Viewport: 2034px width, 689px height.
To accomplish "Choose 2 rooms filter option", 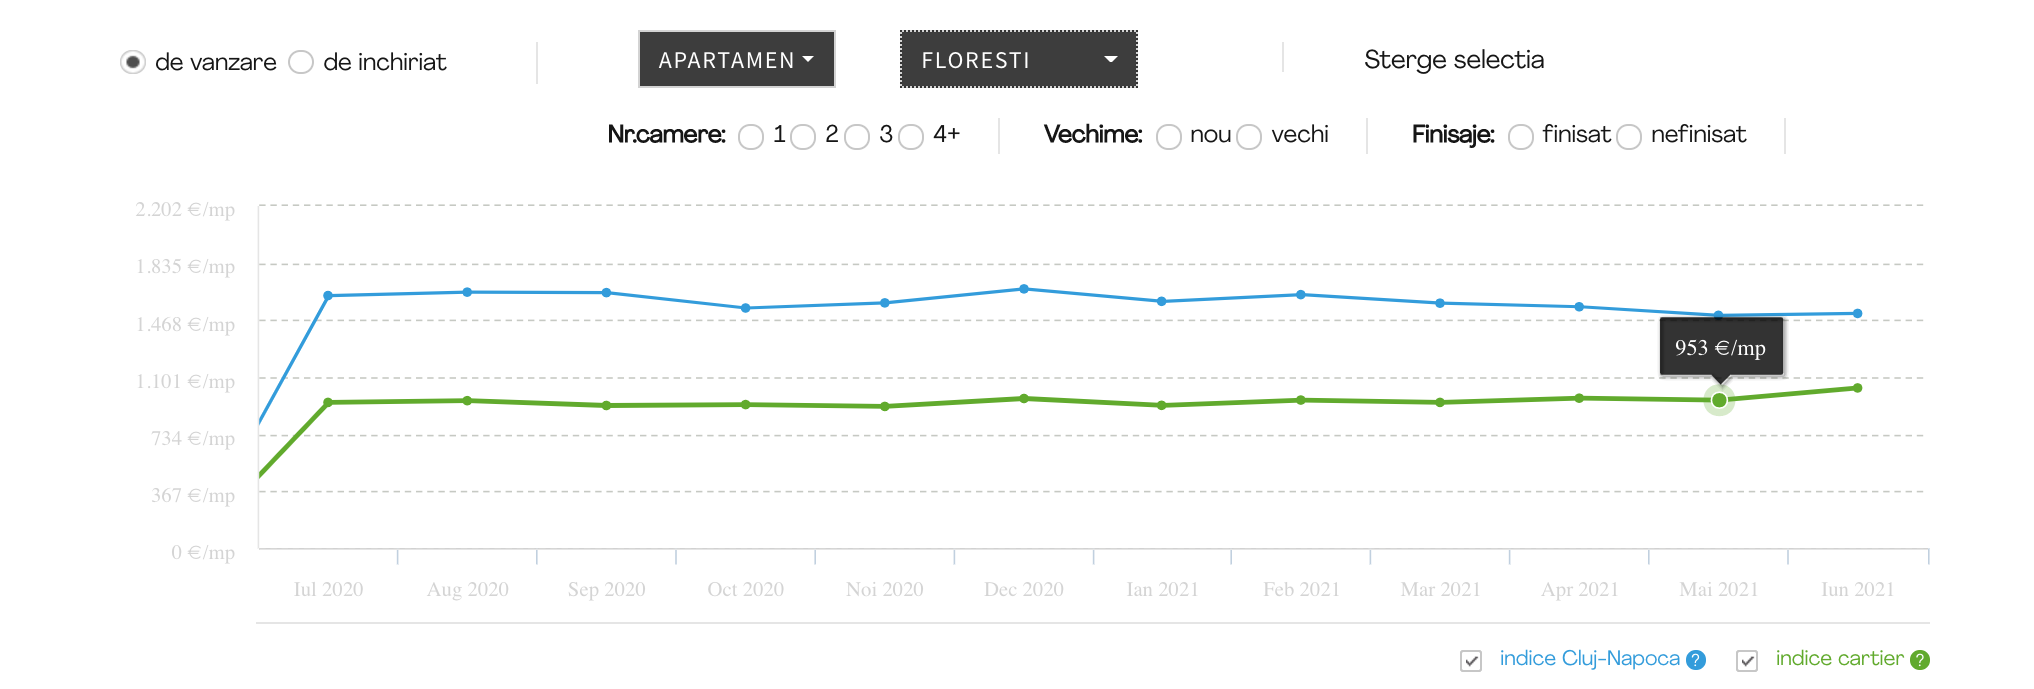I will pyautogui.click(x=803, y=136).
